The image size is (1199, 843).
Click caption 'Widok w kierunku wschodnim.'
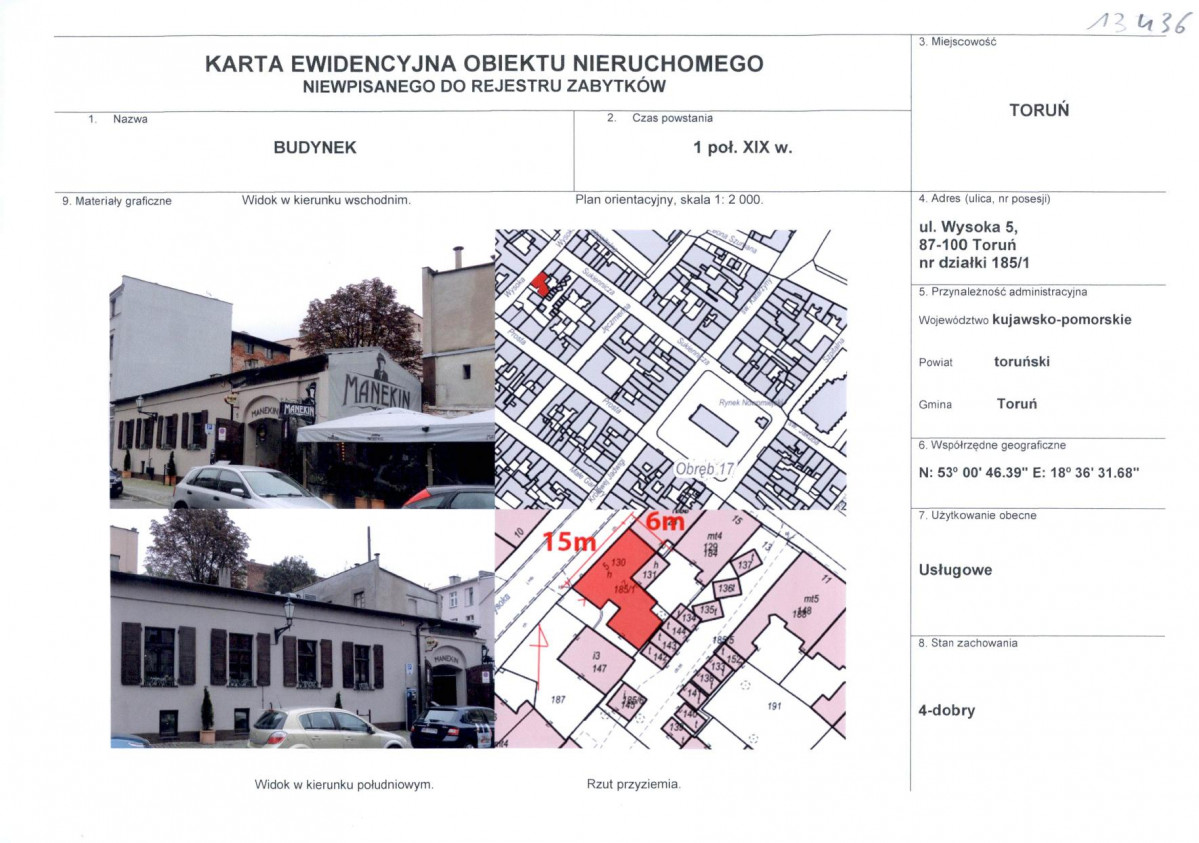[x=327, y=200]
